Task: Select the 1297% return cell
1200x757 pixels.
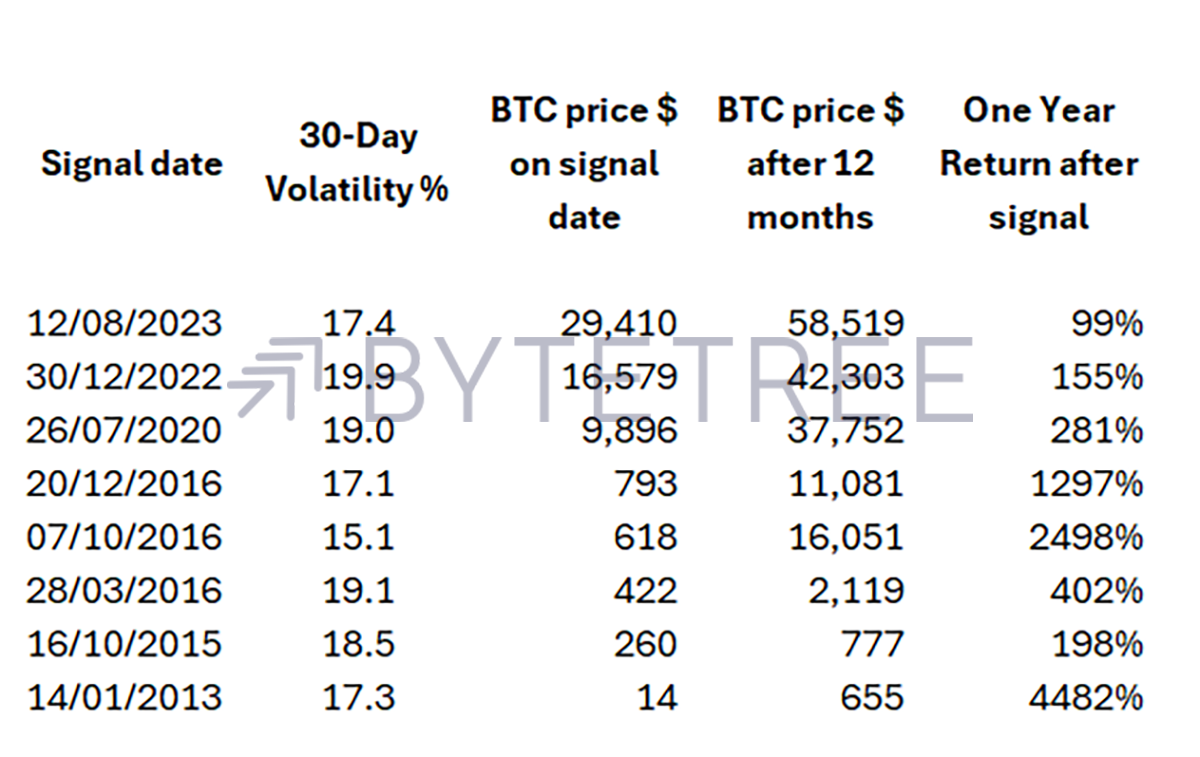Action: tap(1086, 484)
